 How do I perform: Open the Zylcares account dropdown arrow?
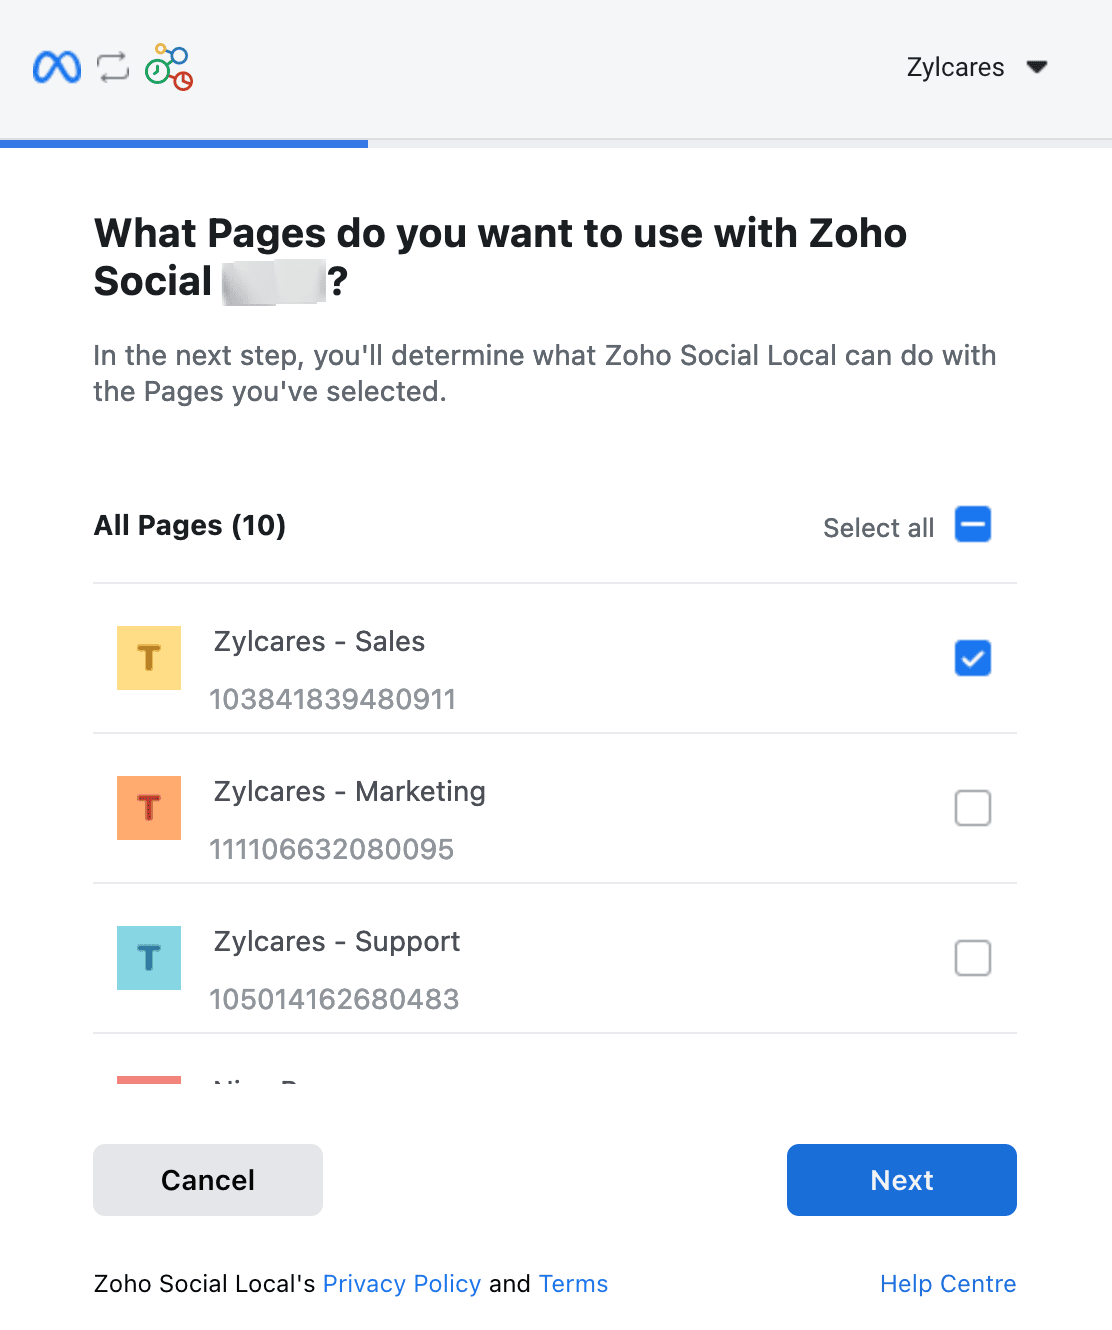pos(1037,67)
